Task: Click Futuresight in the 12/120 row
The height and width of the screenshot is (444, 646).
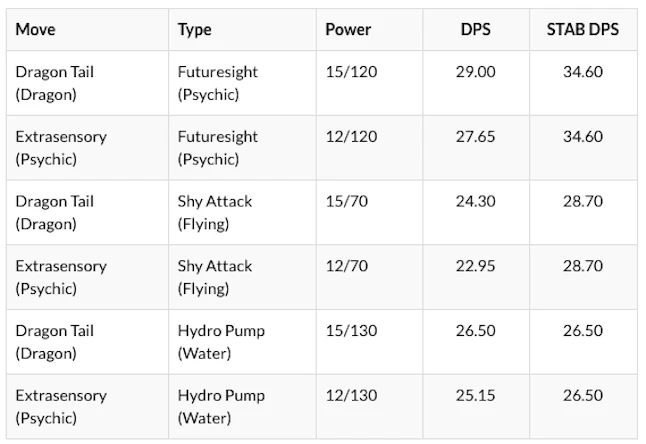Action: (217, 137)
